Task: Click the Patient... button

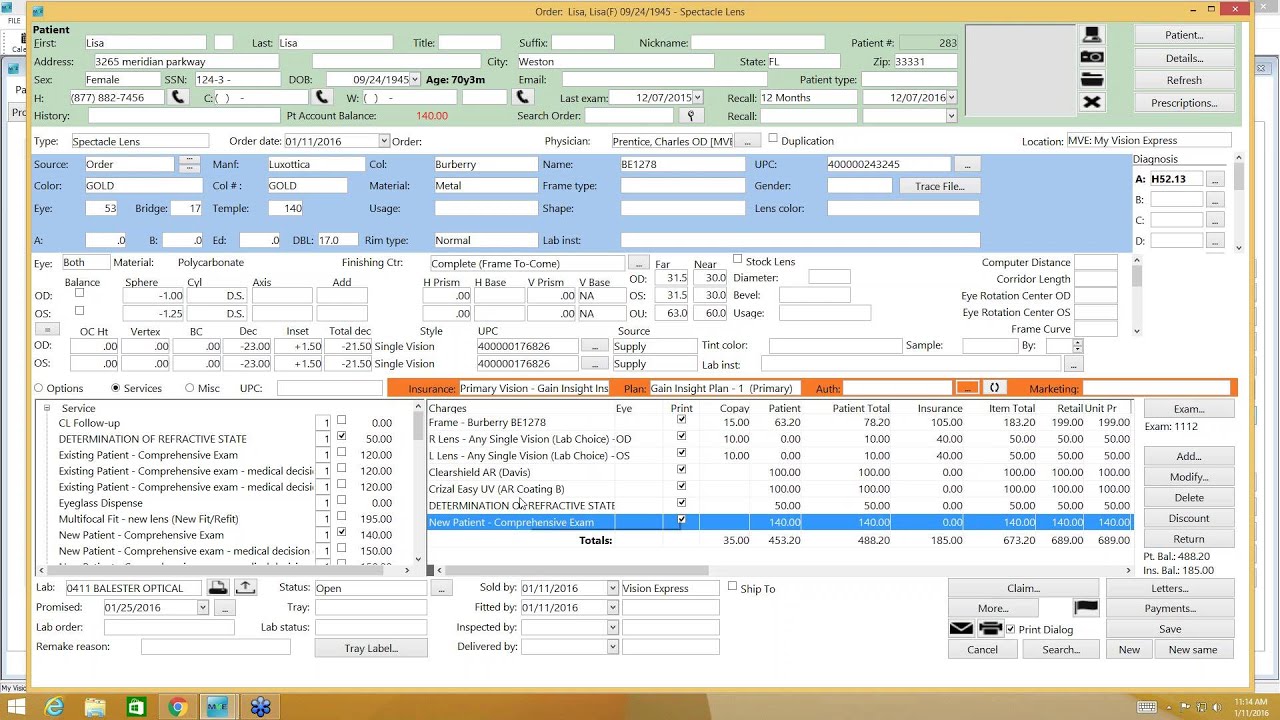Action: 1184,35
